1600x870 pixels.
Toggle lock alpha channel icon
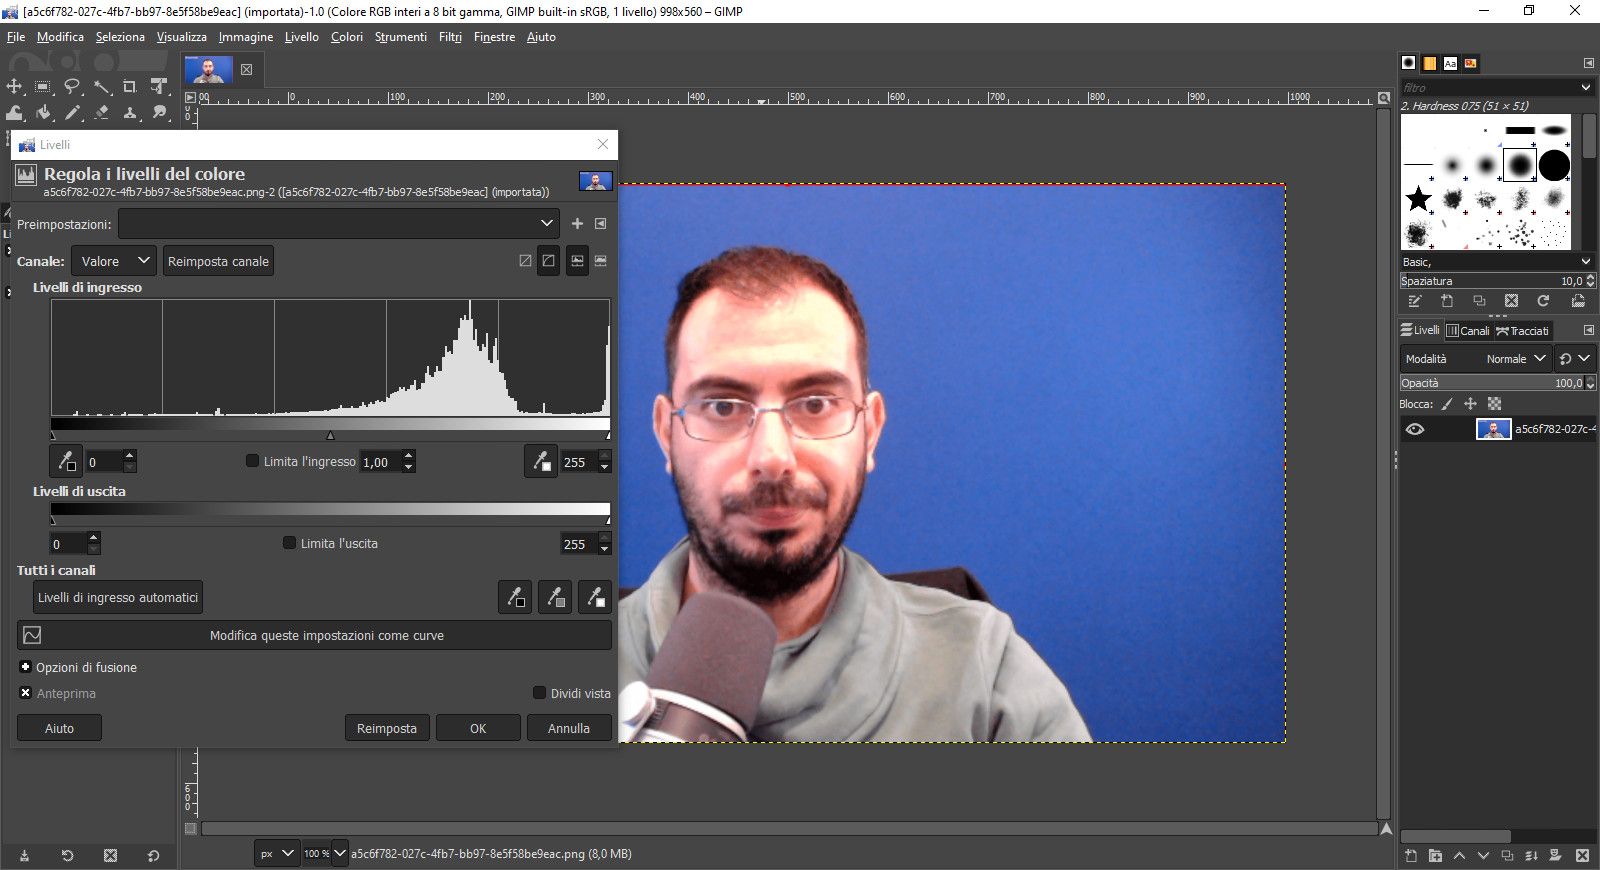(x=1494, y=404)
